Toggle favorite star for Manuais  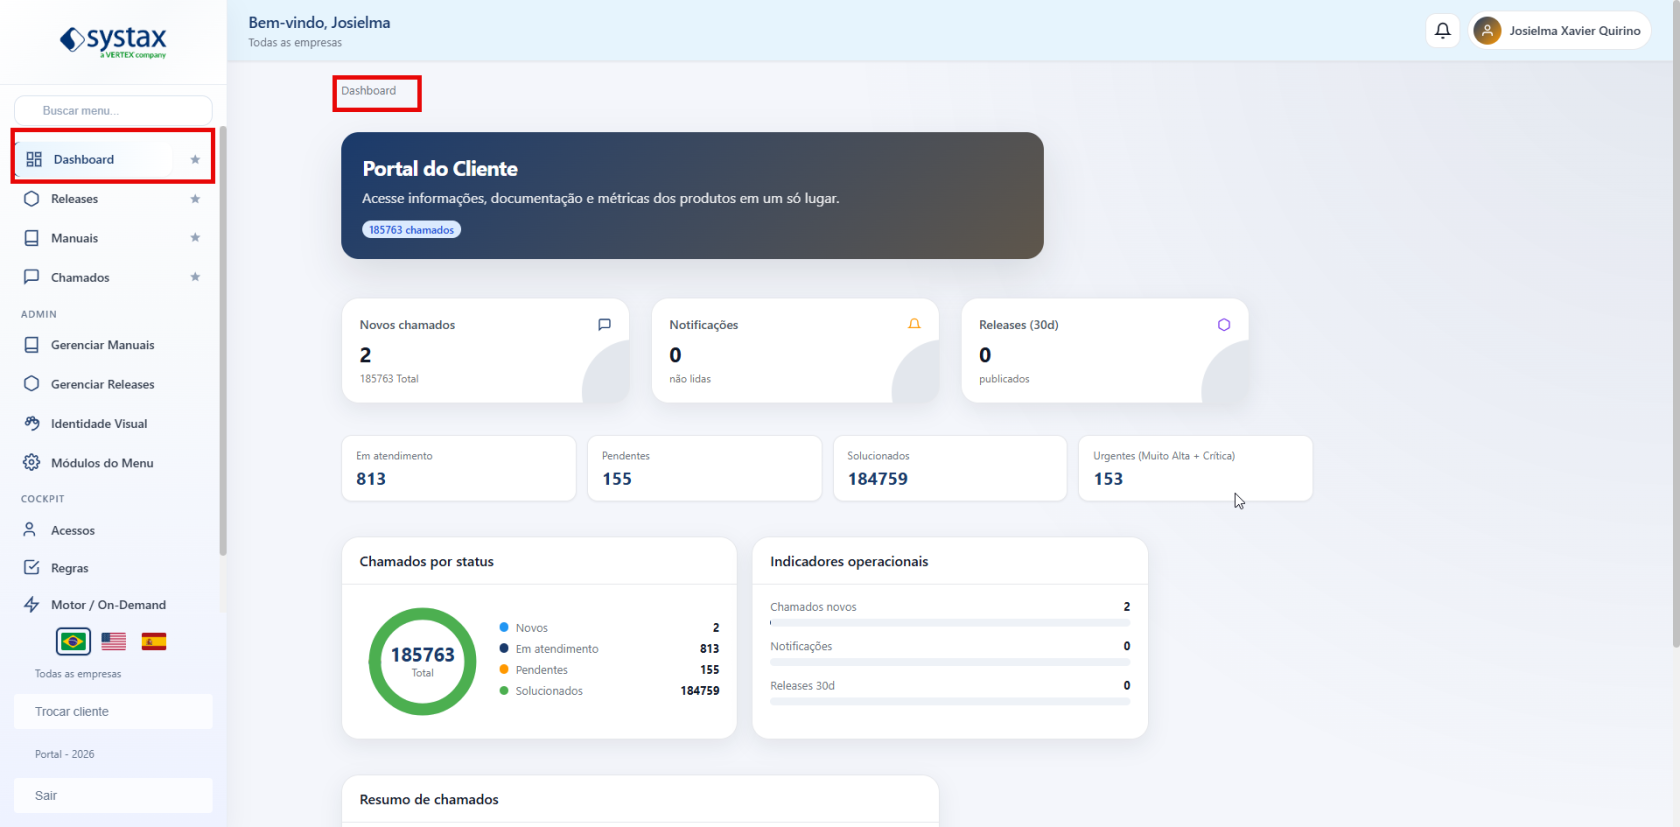tap(195, 238)
